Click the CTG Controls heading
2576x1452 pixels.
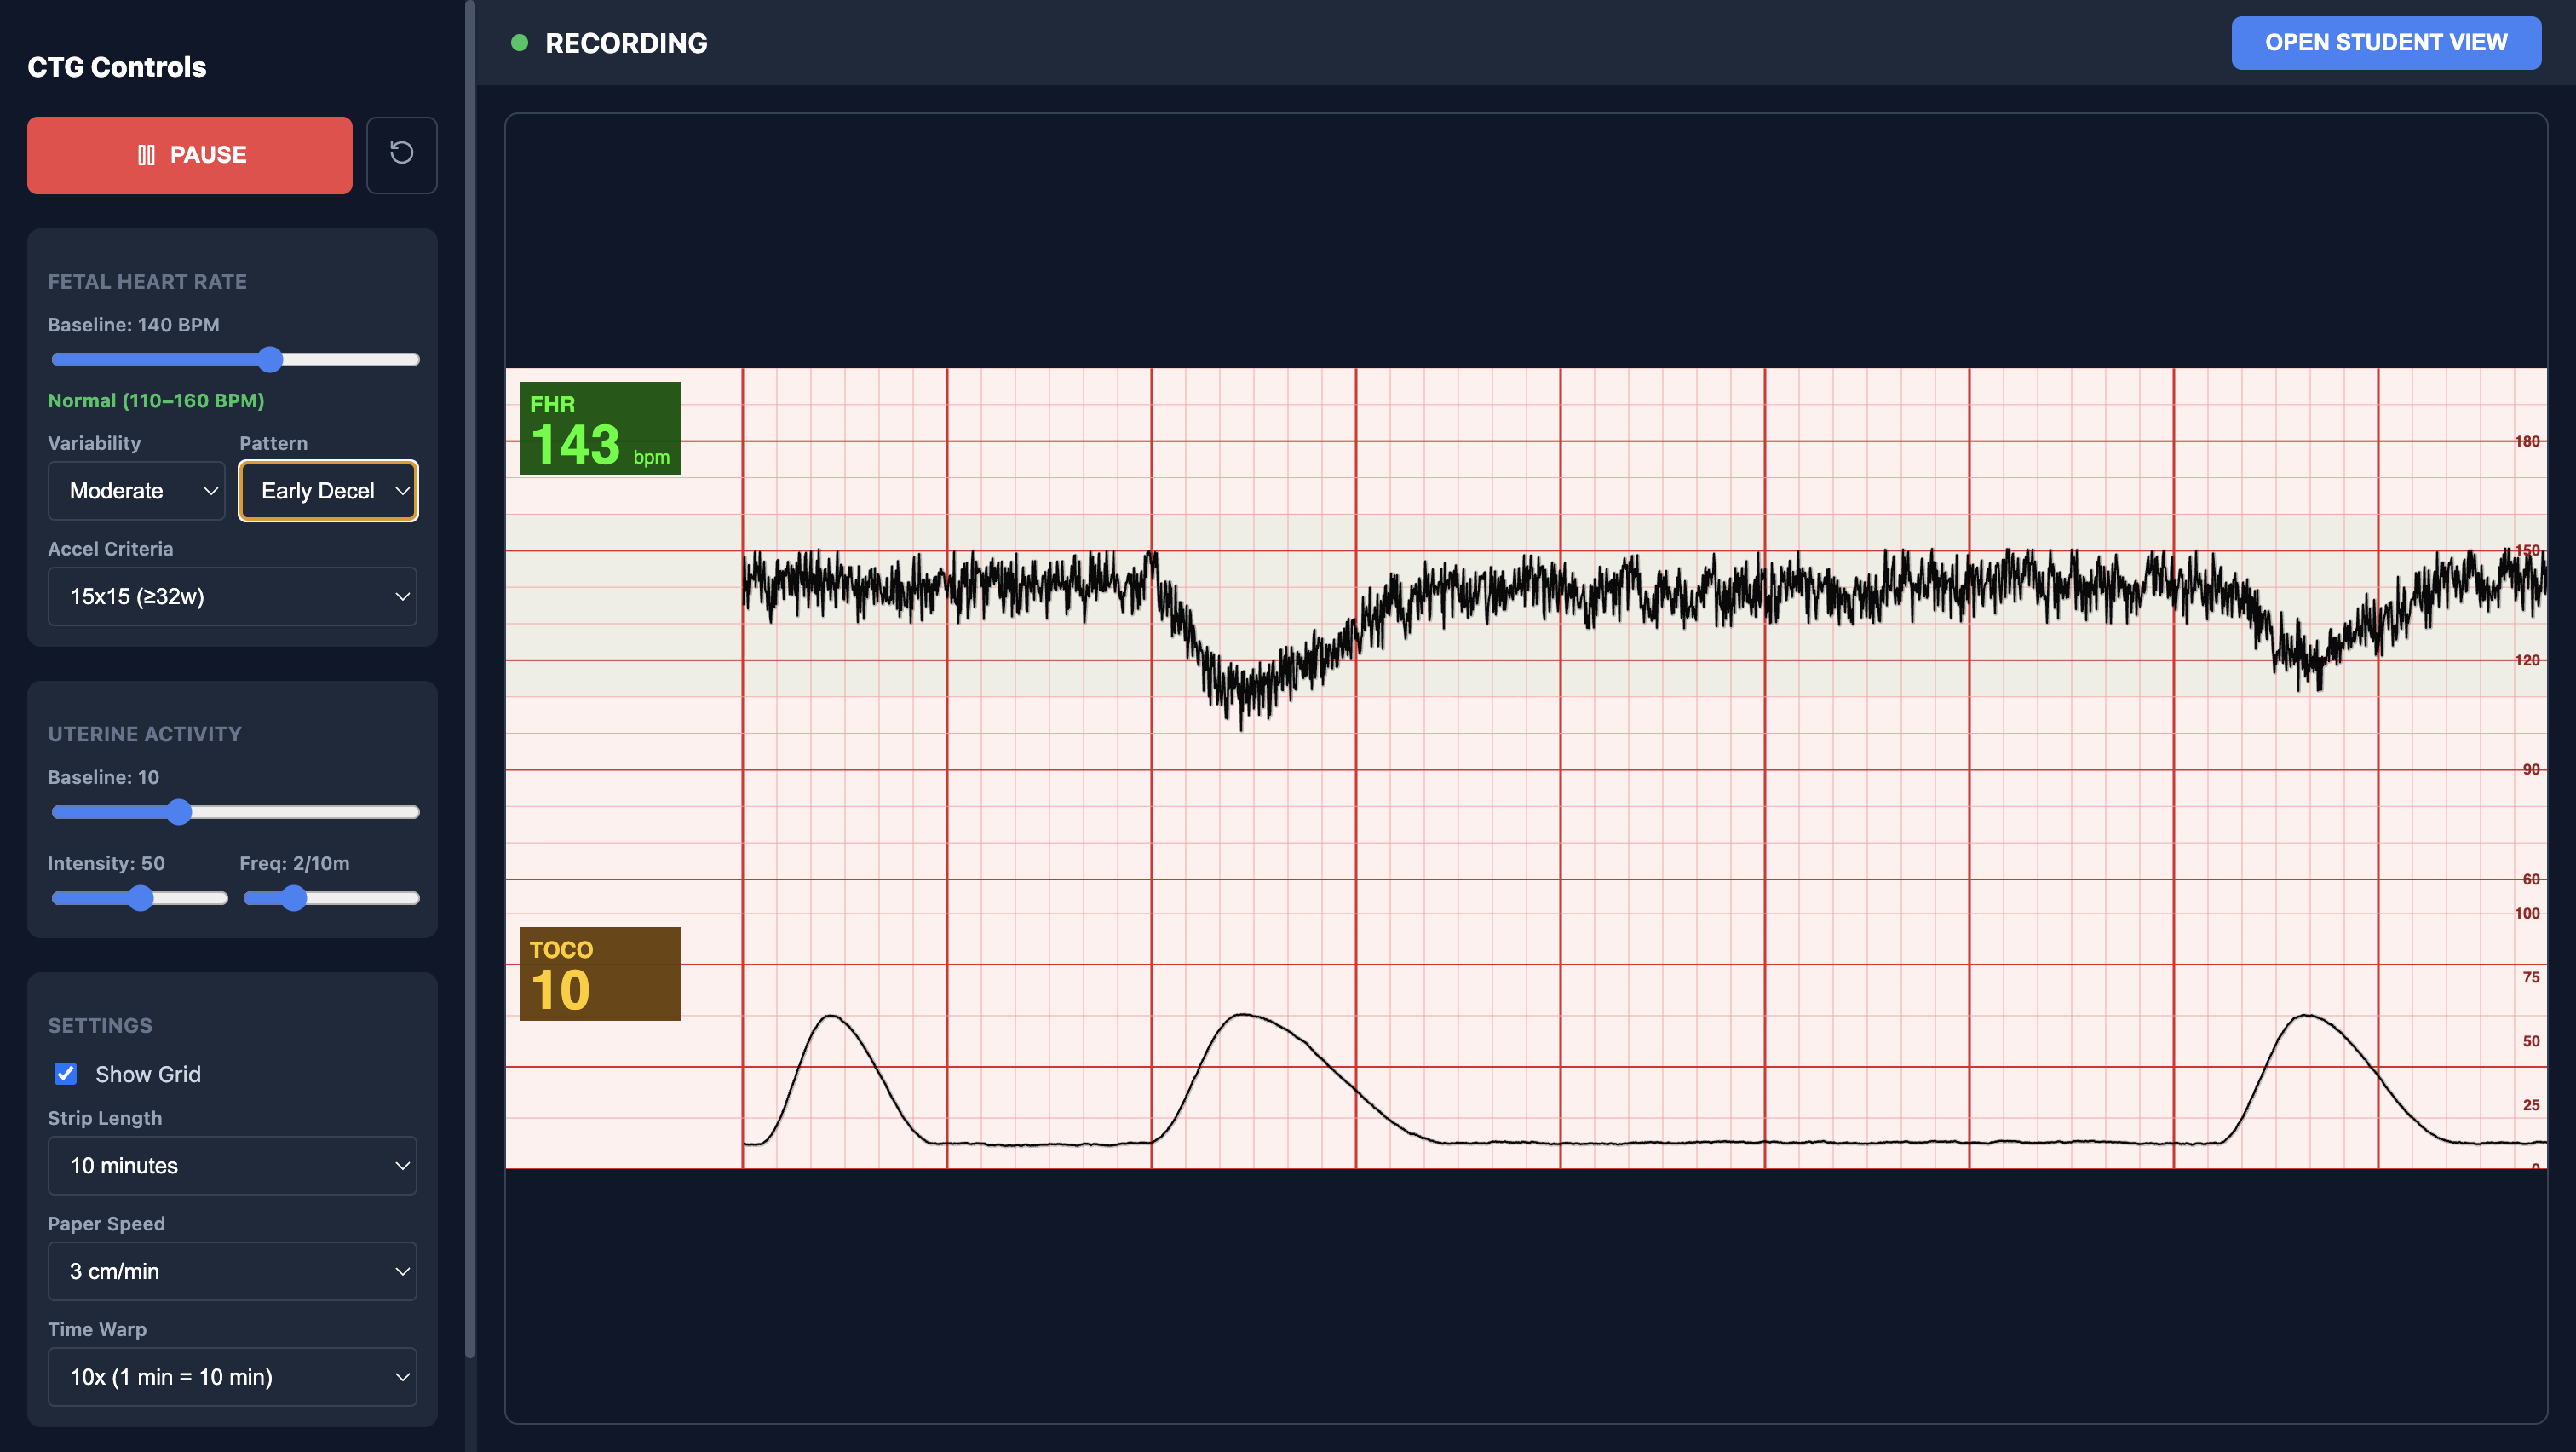point(117,67)
